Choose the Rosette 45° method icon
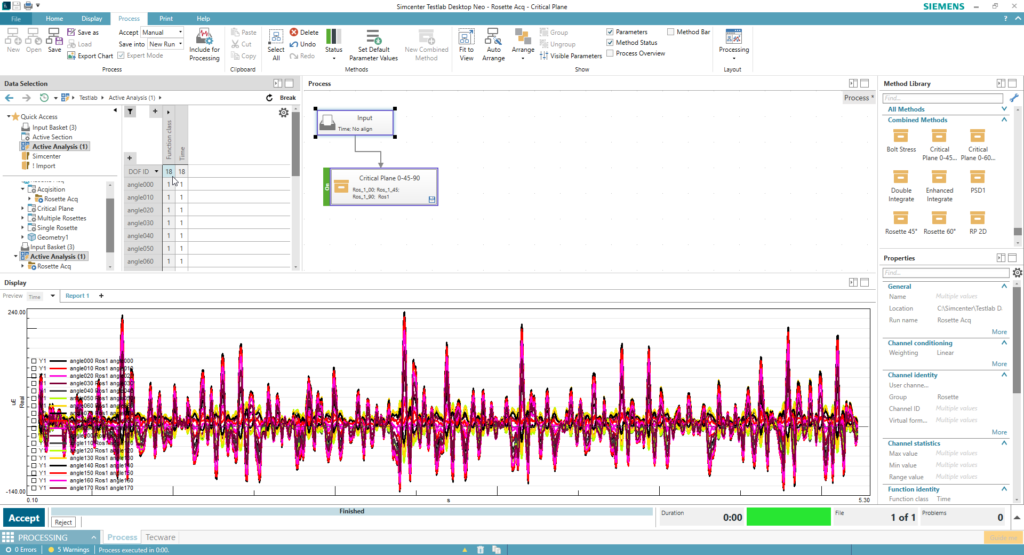1024x555 pixels. pyautogui.click(x=900, y=218)
